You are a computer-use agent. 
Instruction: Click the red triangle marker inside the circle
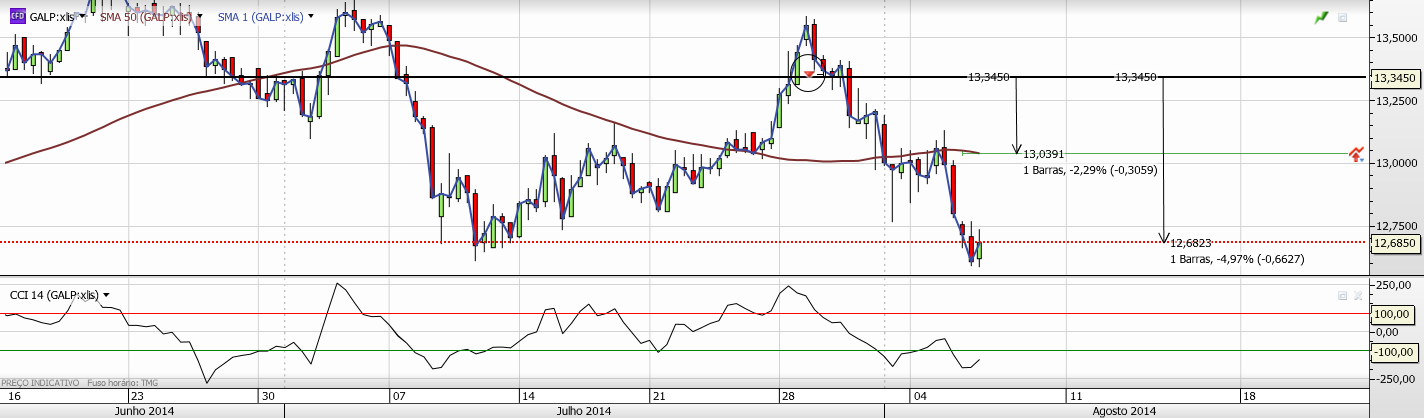pos(809,74)
